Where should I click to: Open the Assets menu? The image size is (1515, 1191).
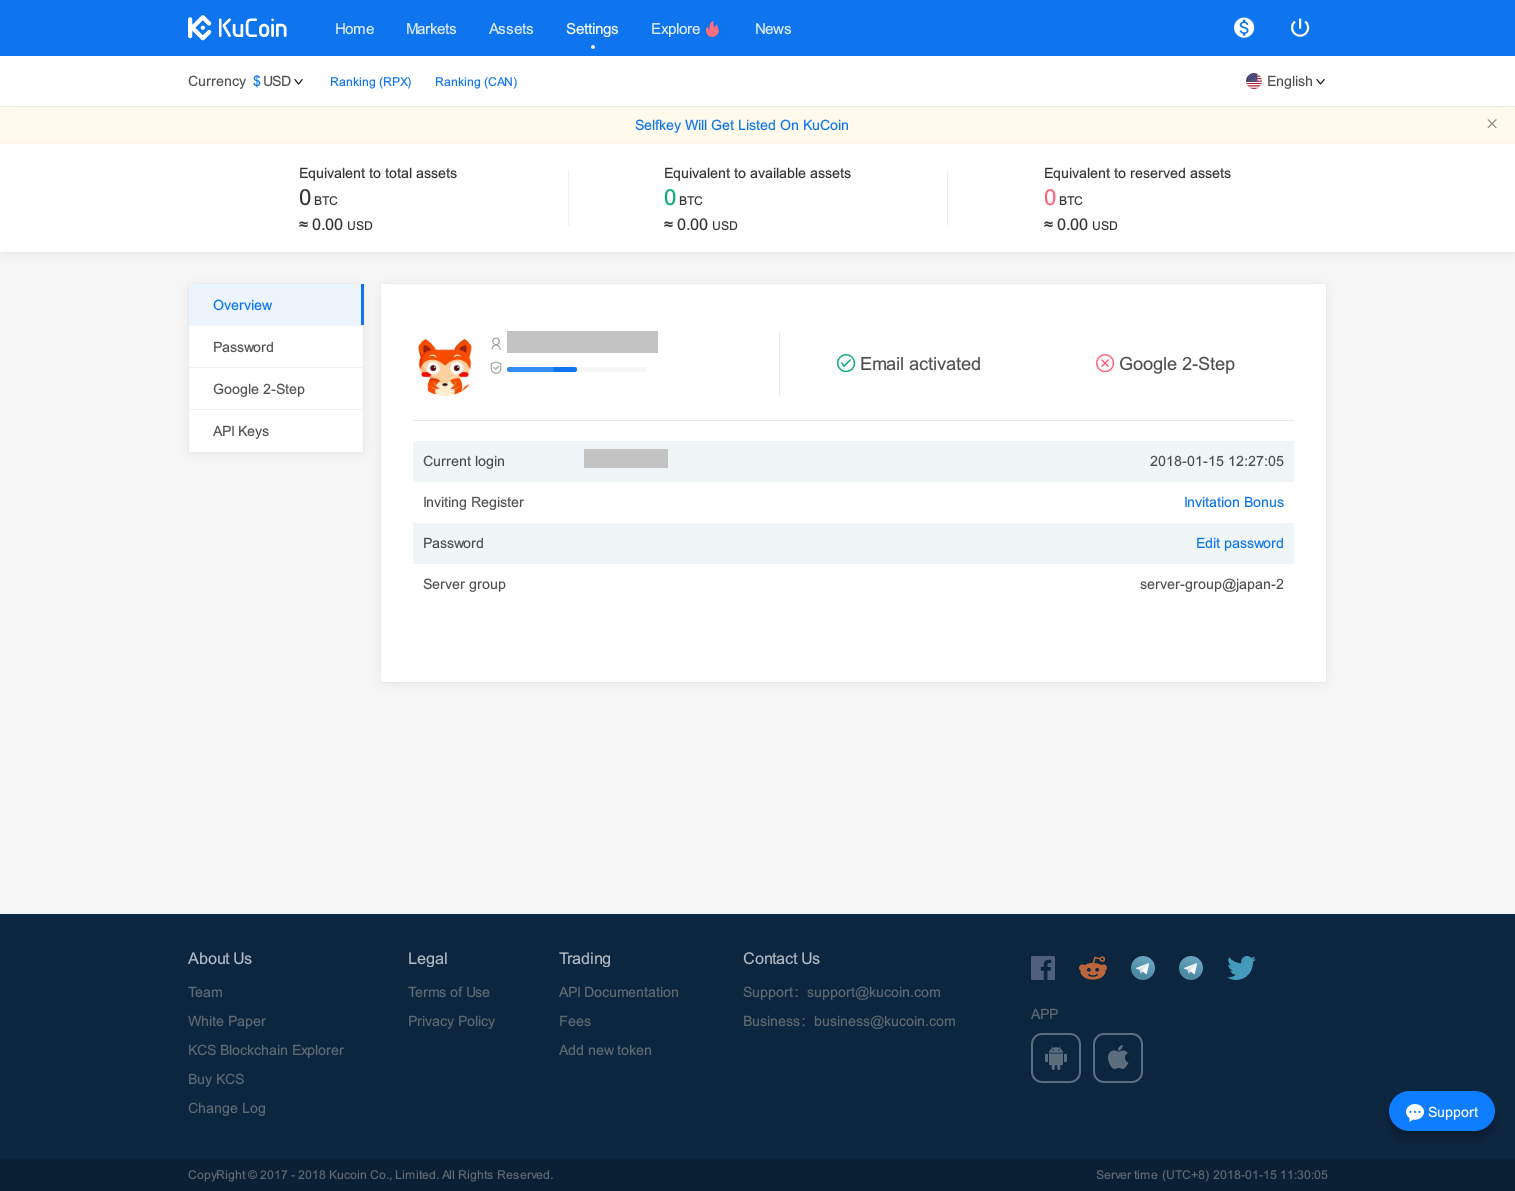(511, 29)
